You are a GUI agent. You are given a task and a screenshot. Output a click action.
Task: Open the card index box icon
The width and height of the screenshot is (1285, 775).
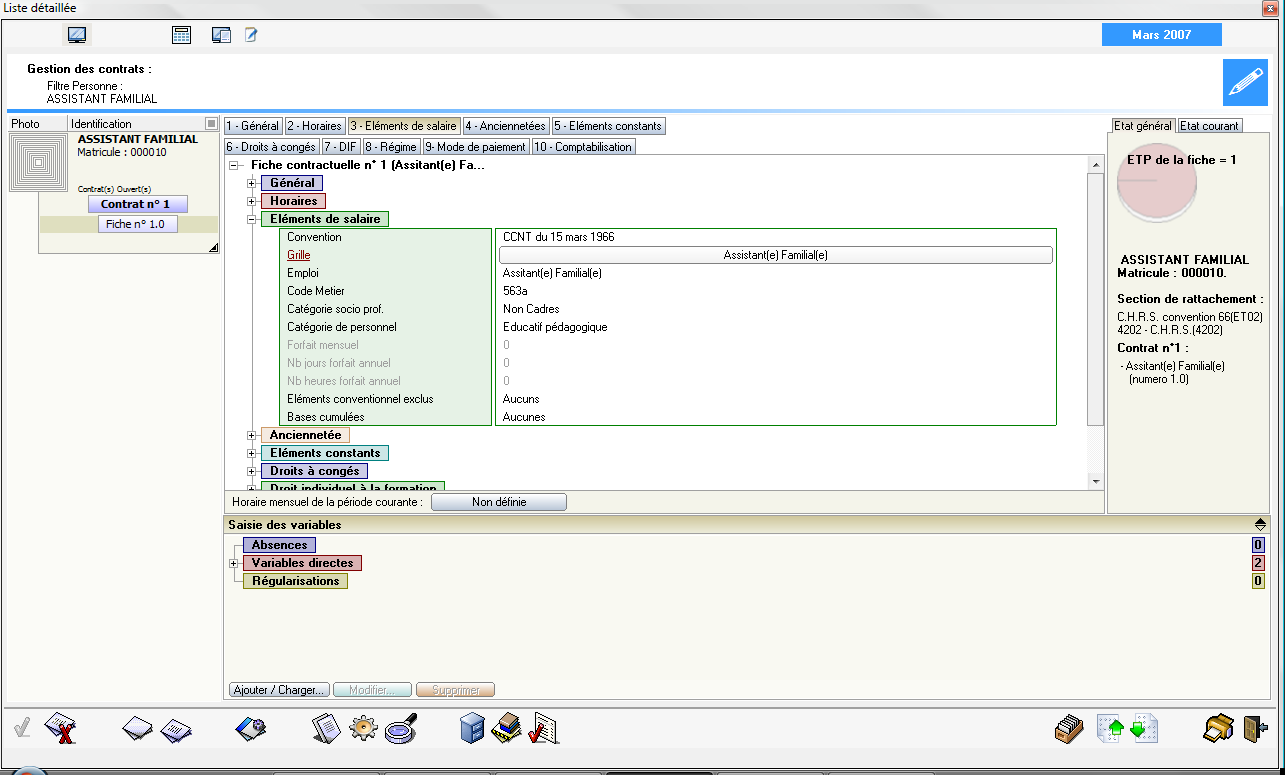(x=1070, y=729)
